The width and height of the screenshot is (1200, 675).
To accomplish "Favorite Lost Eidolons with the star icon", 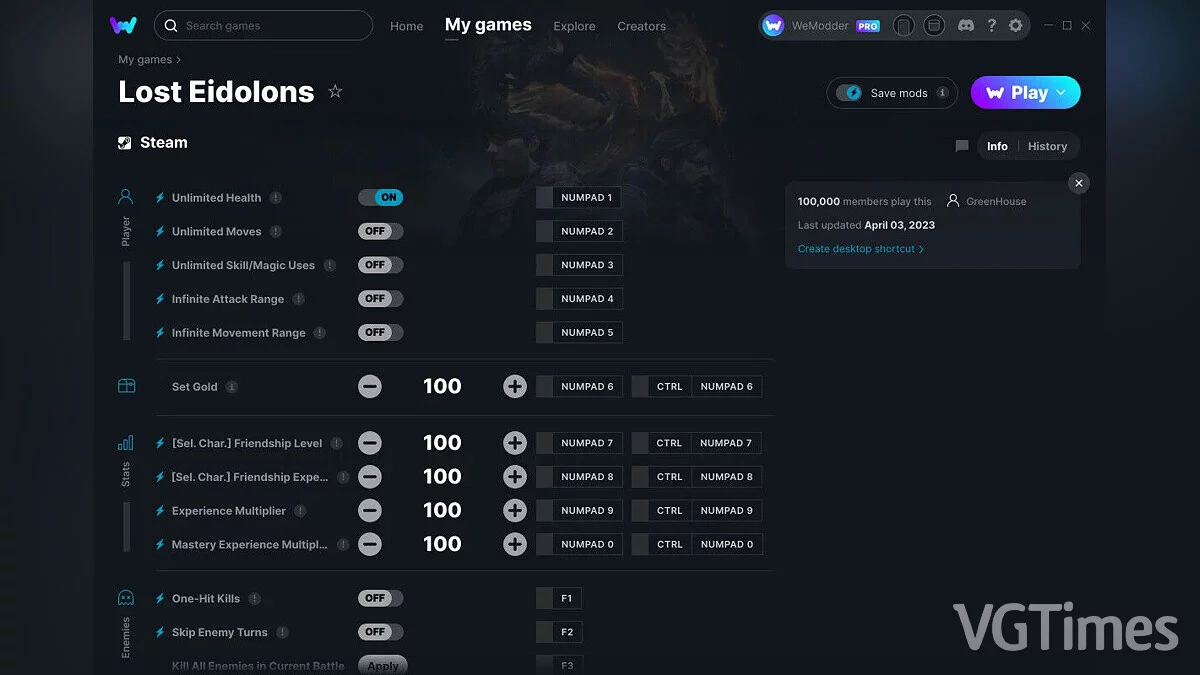I will (x=335, y=92).
